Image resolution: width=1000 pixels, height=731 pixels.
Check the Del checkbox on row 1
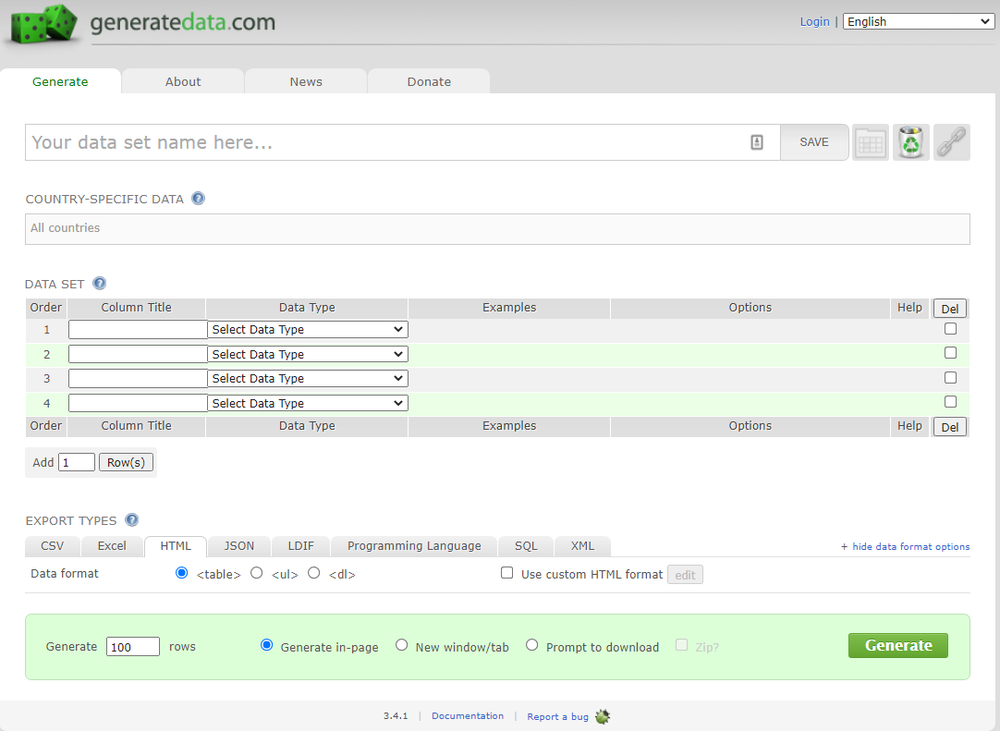[x=950, y=328]
